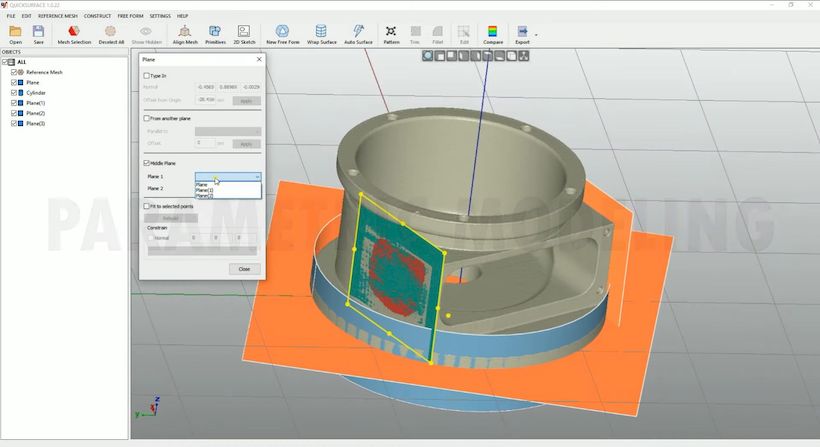Start a 2D Sketch
Image resolution: width=820 pixels, height=447 pixels.
pyautogui.click(x=244, y=34)
